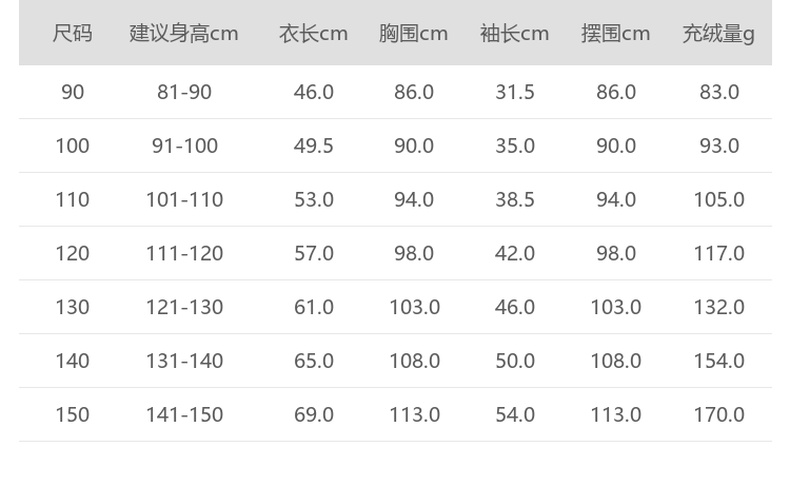
Task: Click the 42.0 sleeve length cell
Action: click(x=514, y=254)
